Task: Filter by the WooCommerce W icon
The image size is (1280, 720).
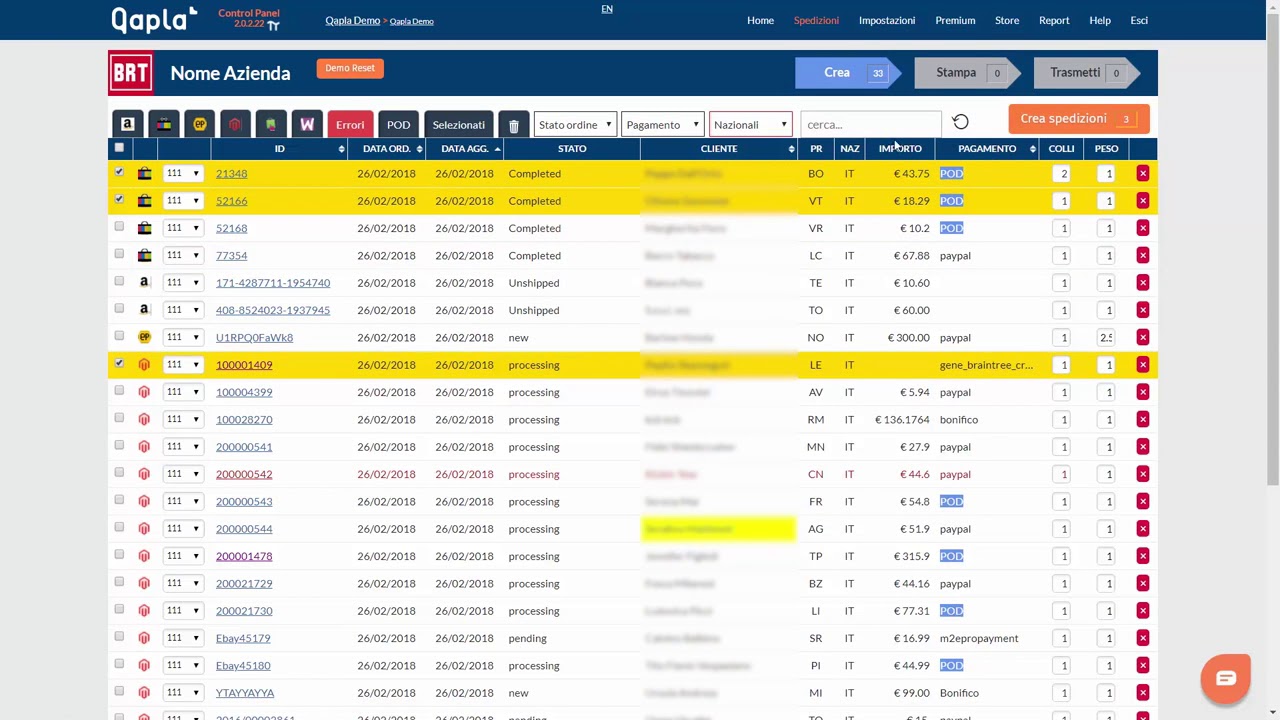Action: click(307, 124)
